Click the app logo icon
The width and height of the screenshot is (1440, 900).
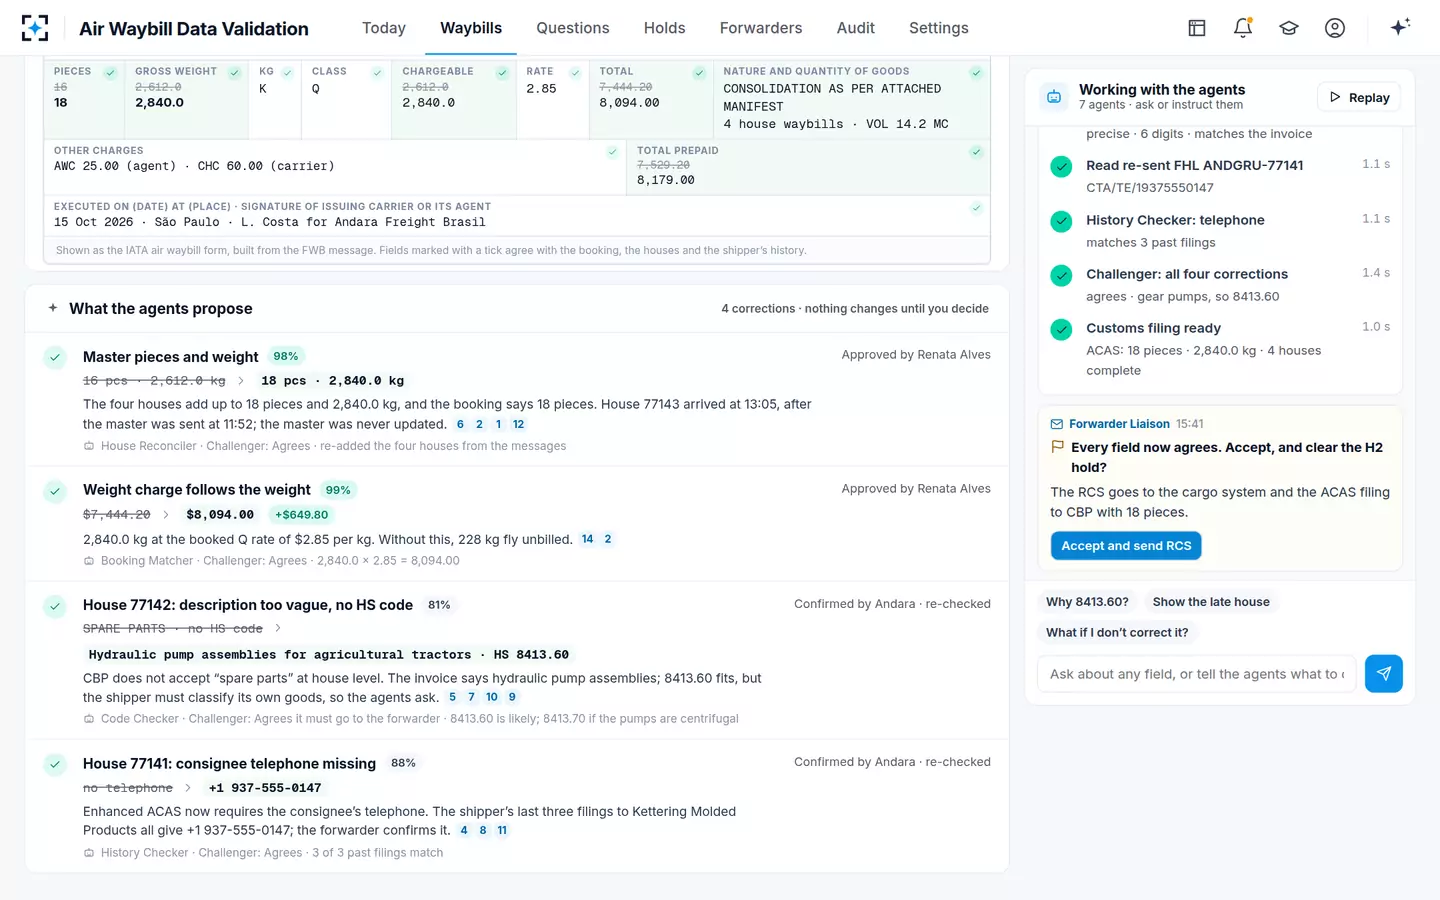(x=35, y=28)
